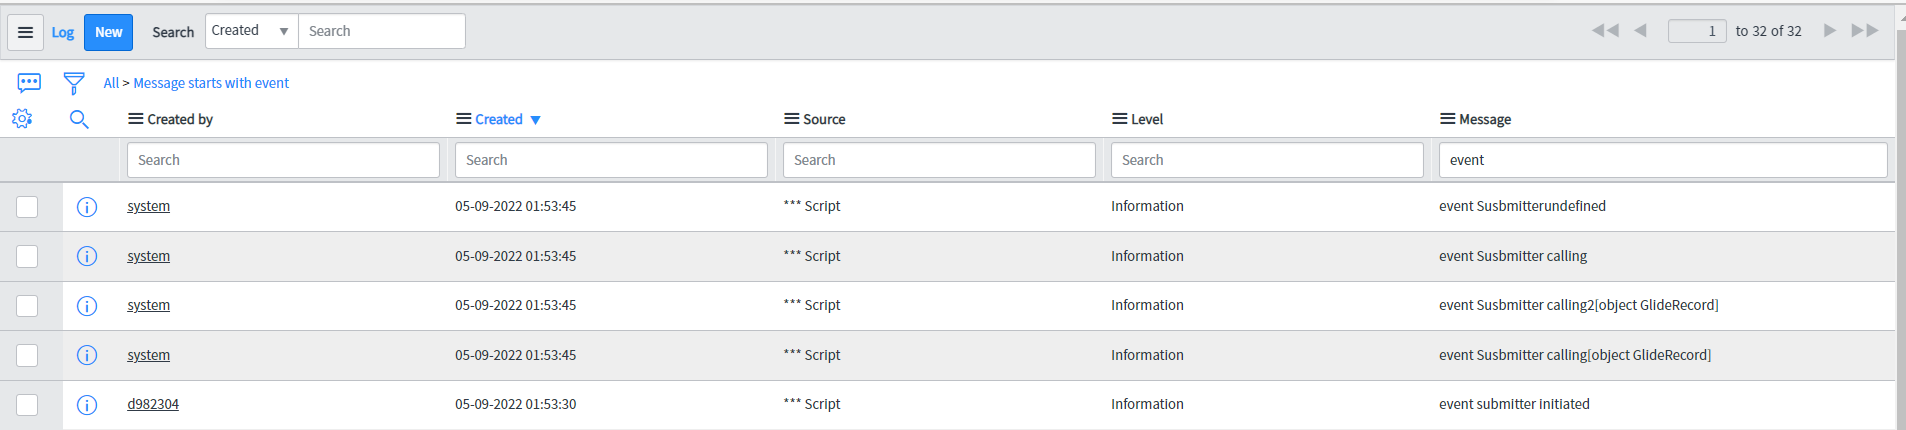Click Information level in d982304 row
1906x430 pixels.
coord(1147,404)
